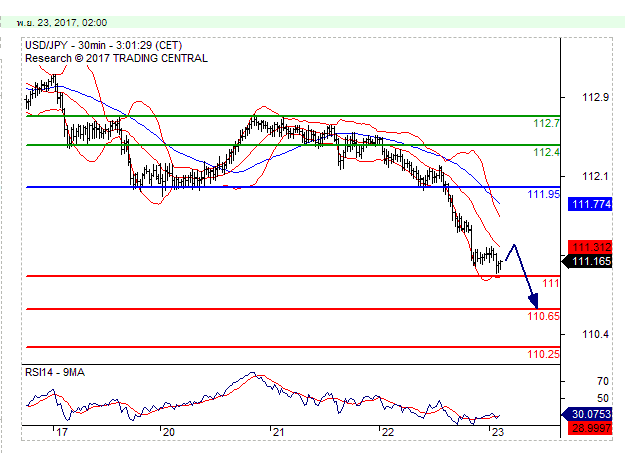
Task: Click the green 112.4 resistance label
Action: point(546,152)
